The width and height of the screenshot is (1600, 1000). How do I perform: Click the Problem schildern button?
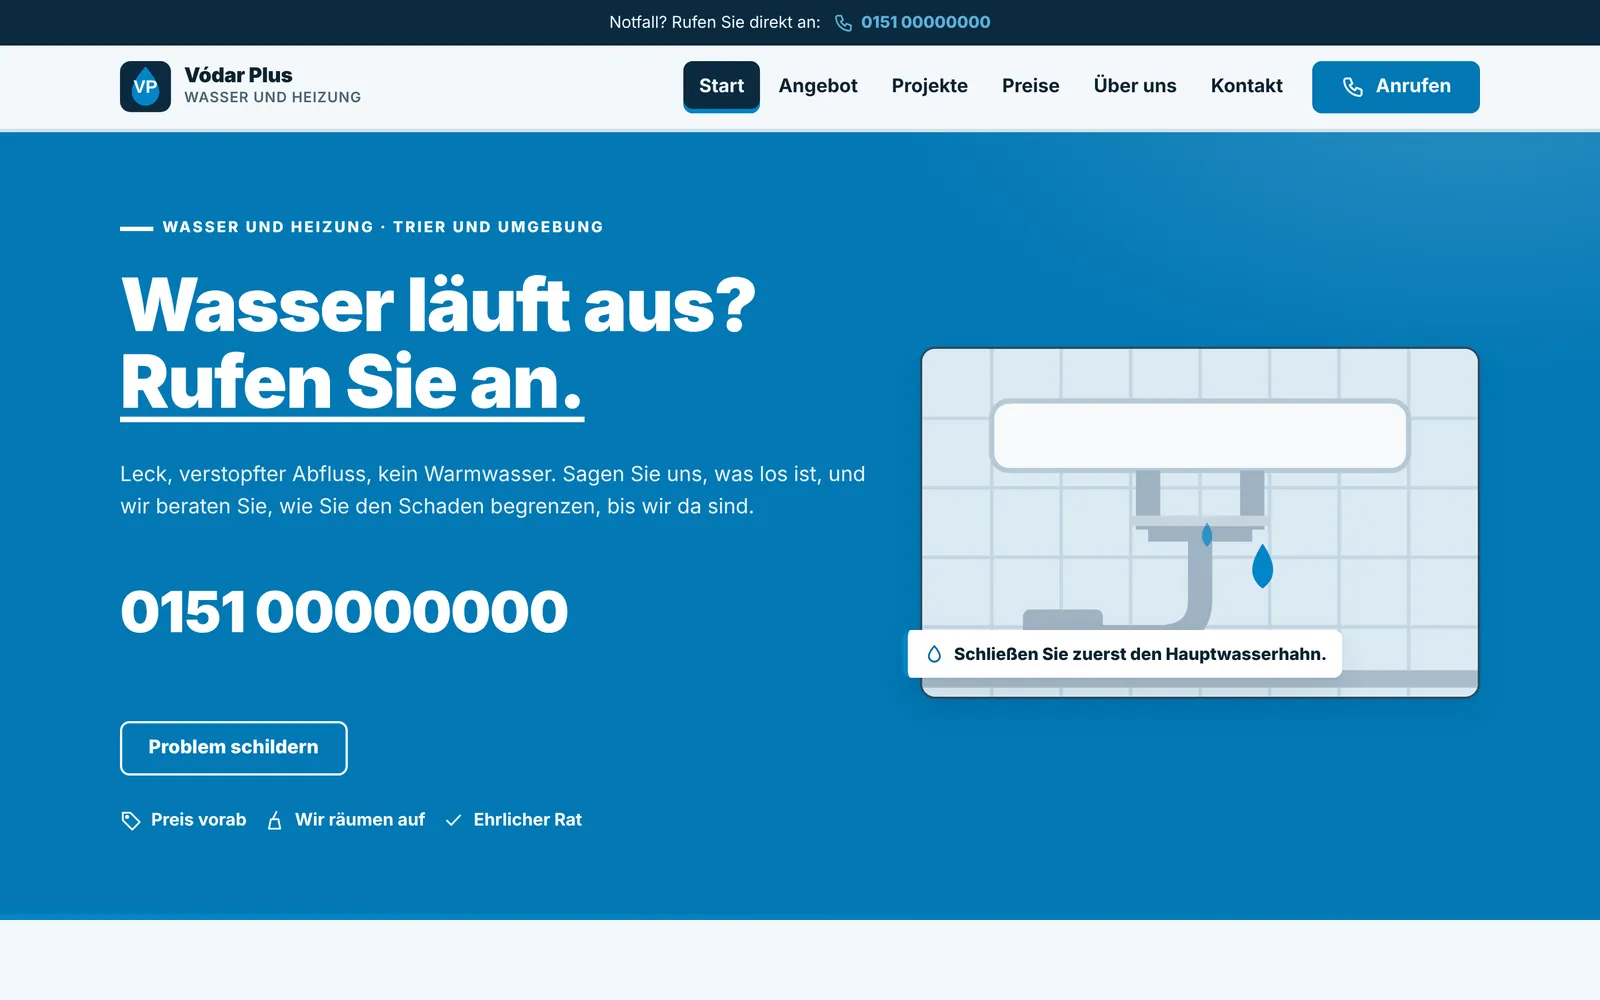[x=234, y=748]
